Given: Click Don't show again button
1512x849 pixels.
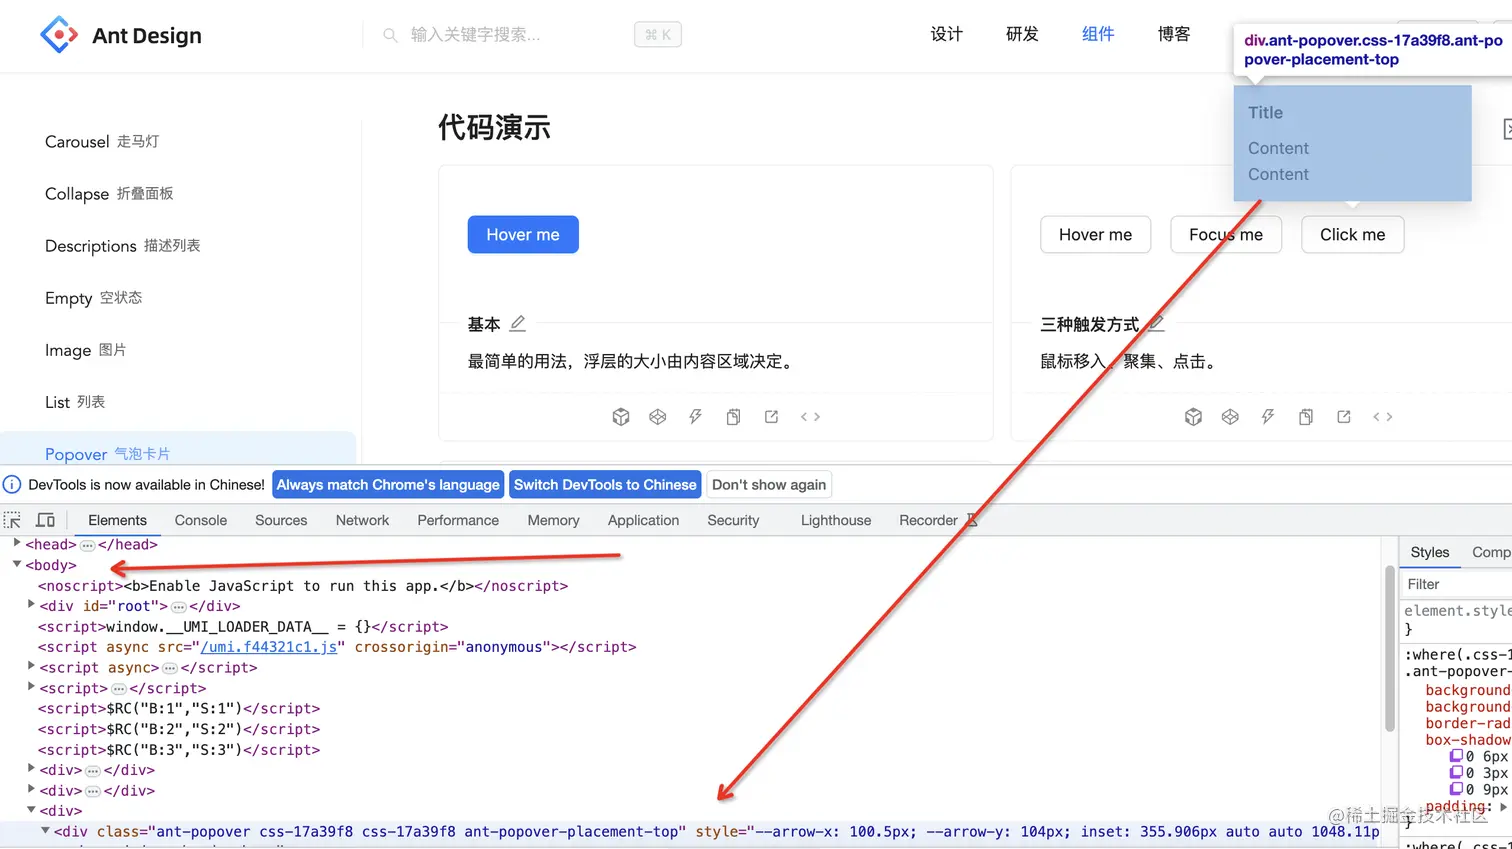Looking at the screenshot, I should click(769, 485).
